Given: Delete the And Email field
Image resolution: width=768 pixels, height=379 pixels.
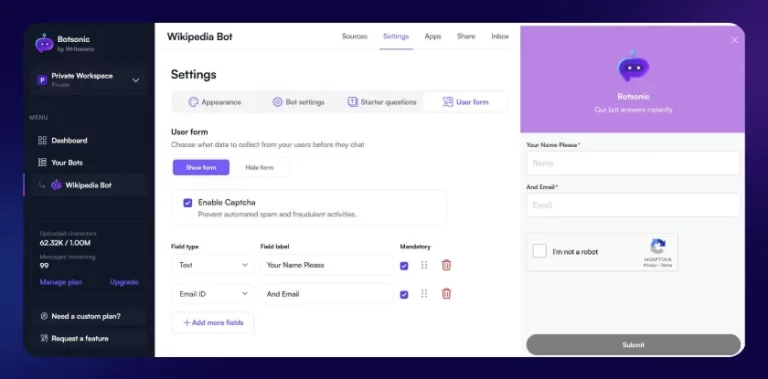Looking at the screenshot, I should 446,294.
